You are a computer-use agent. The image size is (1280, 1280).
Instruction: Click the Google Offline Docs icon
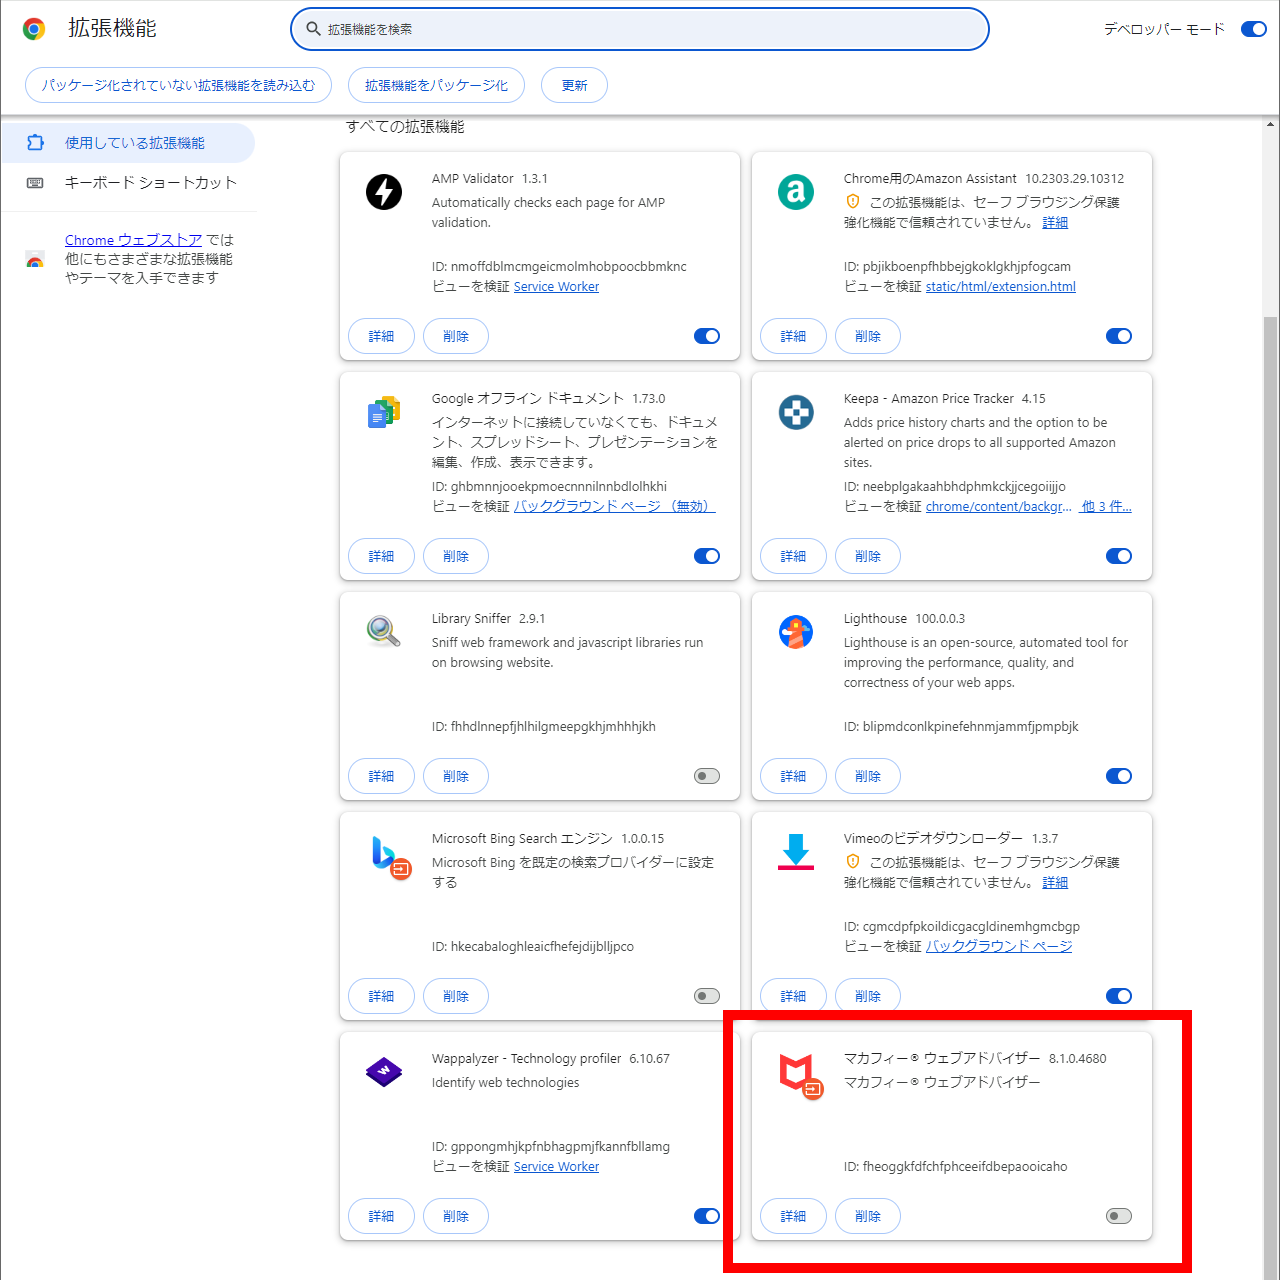click(384, 411)
